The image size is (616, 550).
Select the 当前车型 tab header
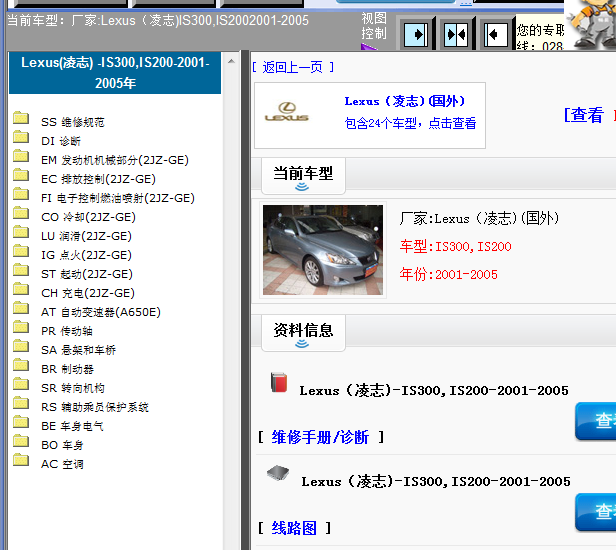pos(303,176)
